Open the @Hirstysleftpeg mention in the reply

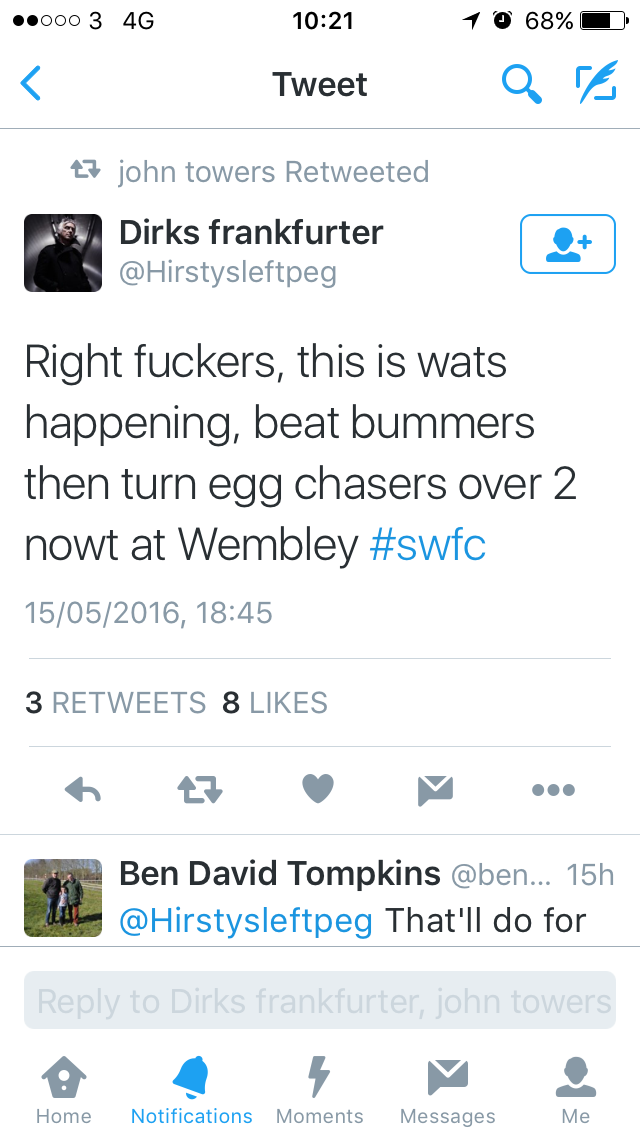[x=246, y=921]
